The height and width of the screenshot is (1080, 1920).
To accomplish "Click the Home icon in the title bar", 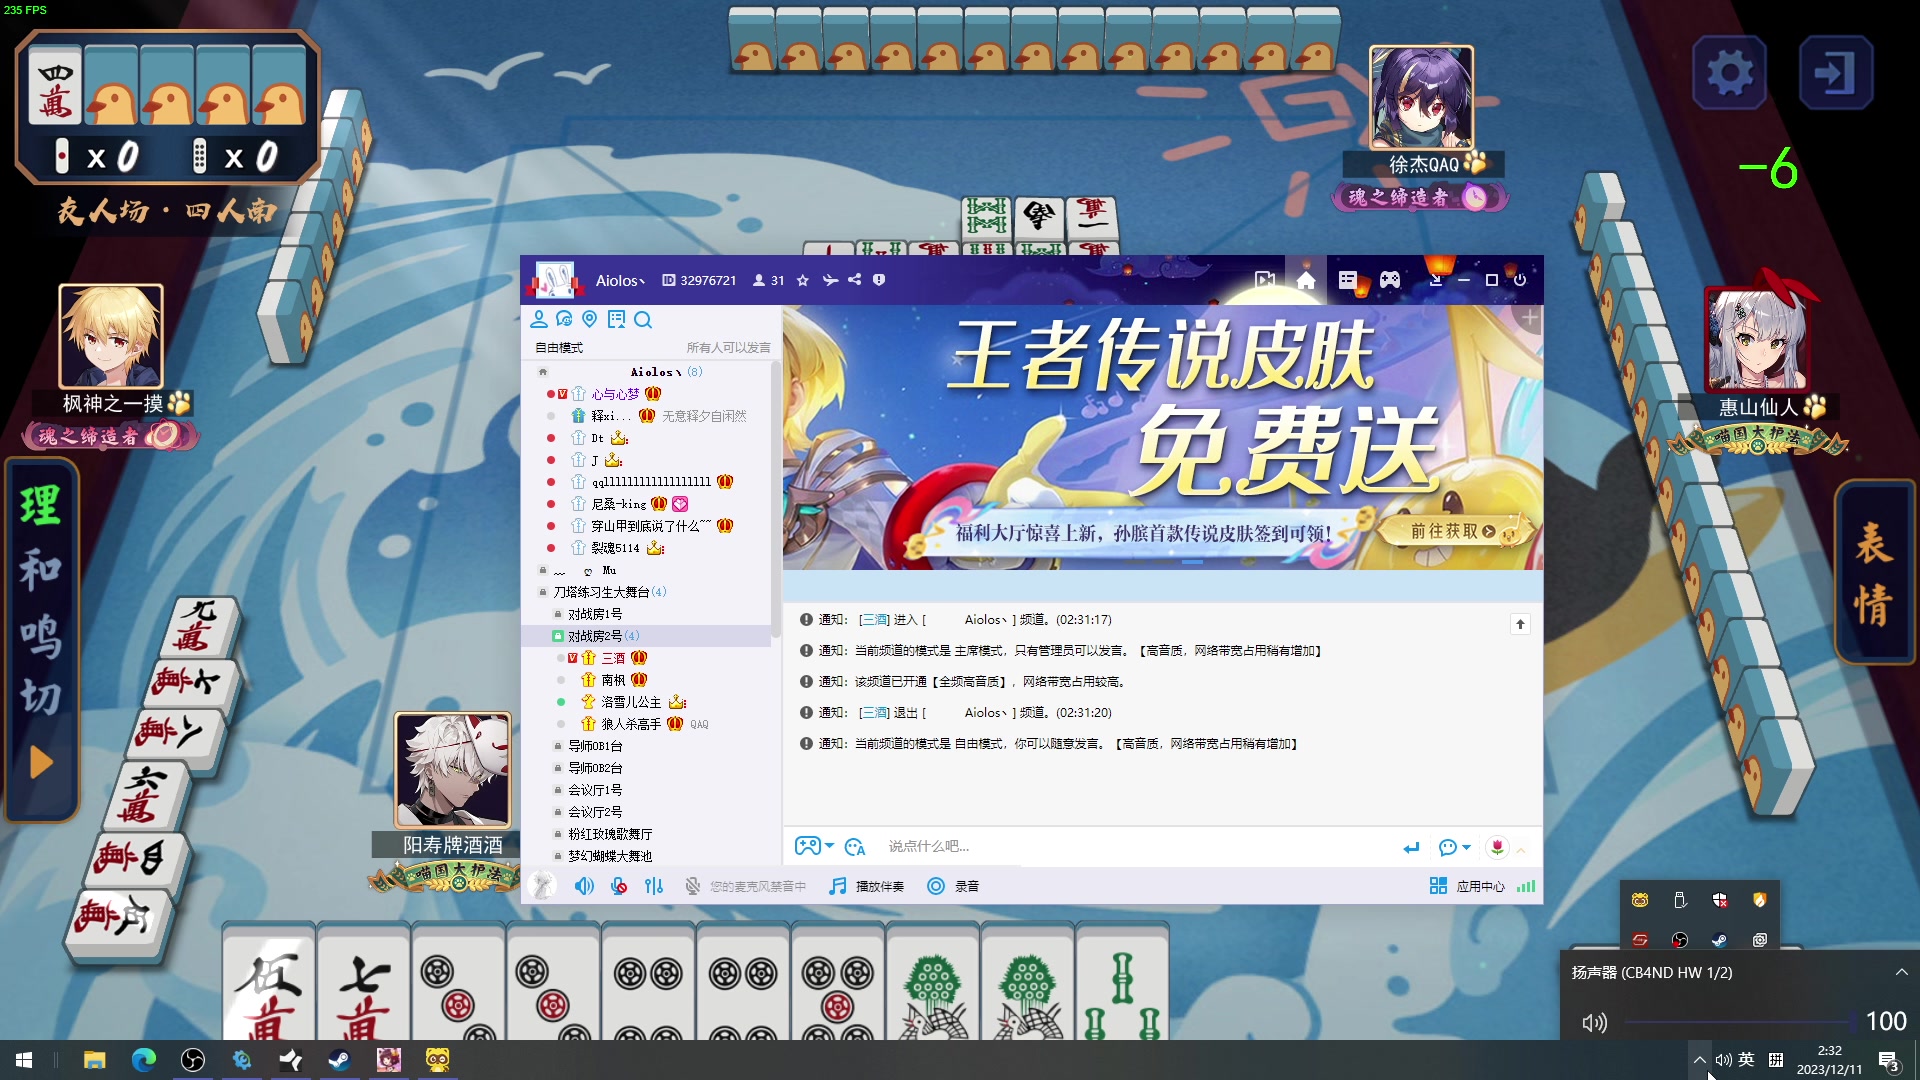I will pos(1306,281).
